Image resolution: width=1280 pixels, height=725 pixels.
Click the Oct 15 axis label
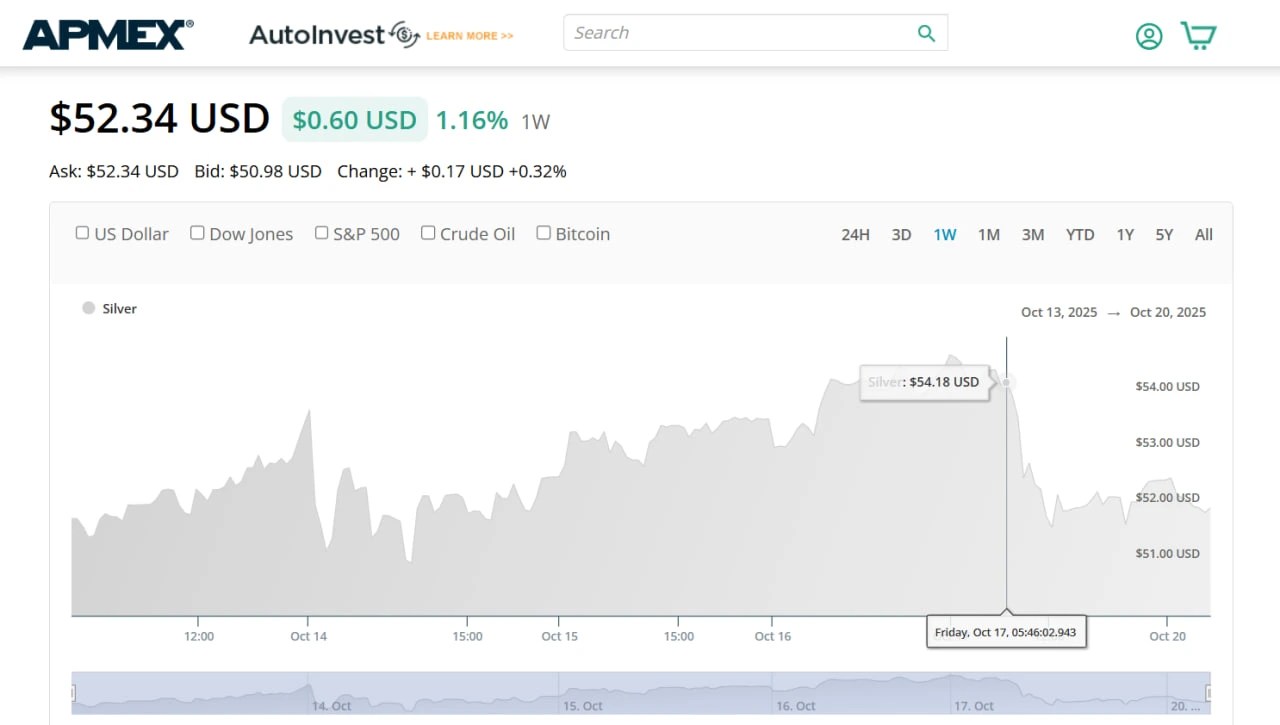click(559, 636)
